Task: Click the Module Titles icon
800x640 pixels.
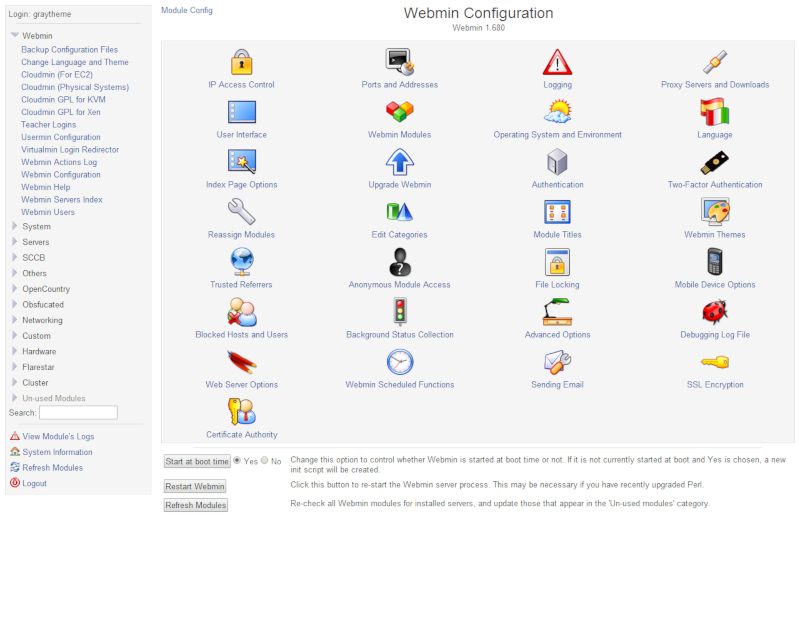Action: coord(557,212)
